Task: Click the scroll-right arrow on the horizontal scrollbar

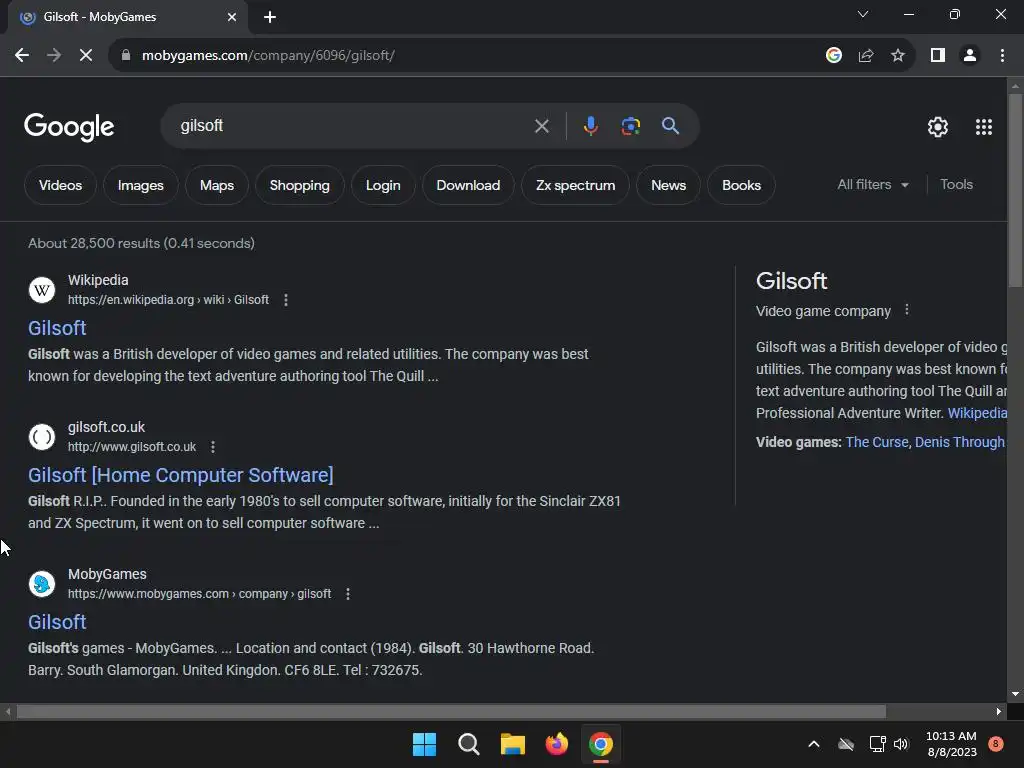Action: coord(999,711)
